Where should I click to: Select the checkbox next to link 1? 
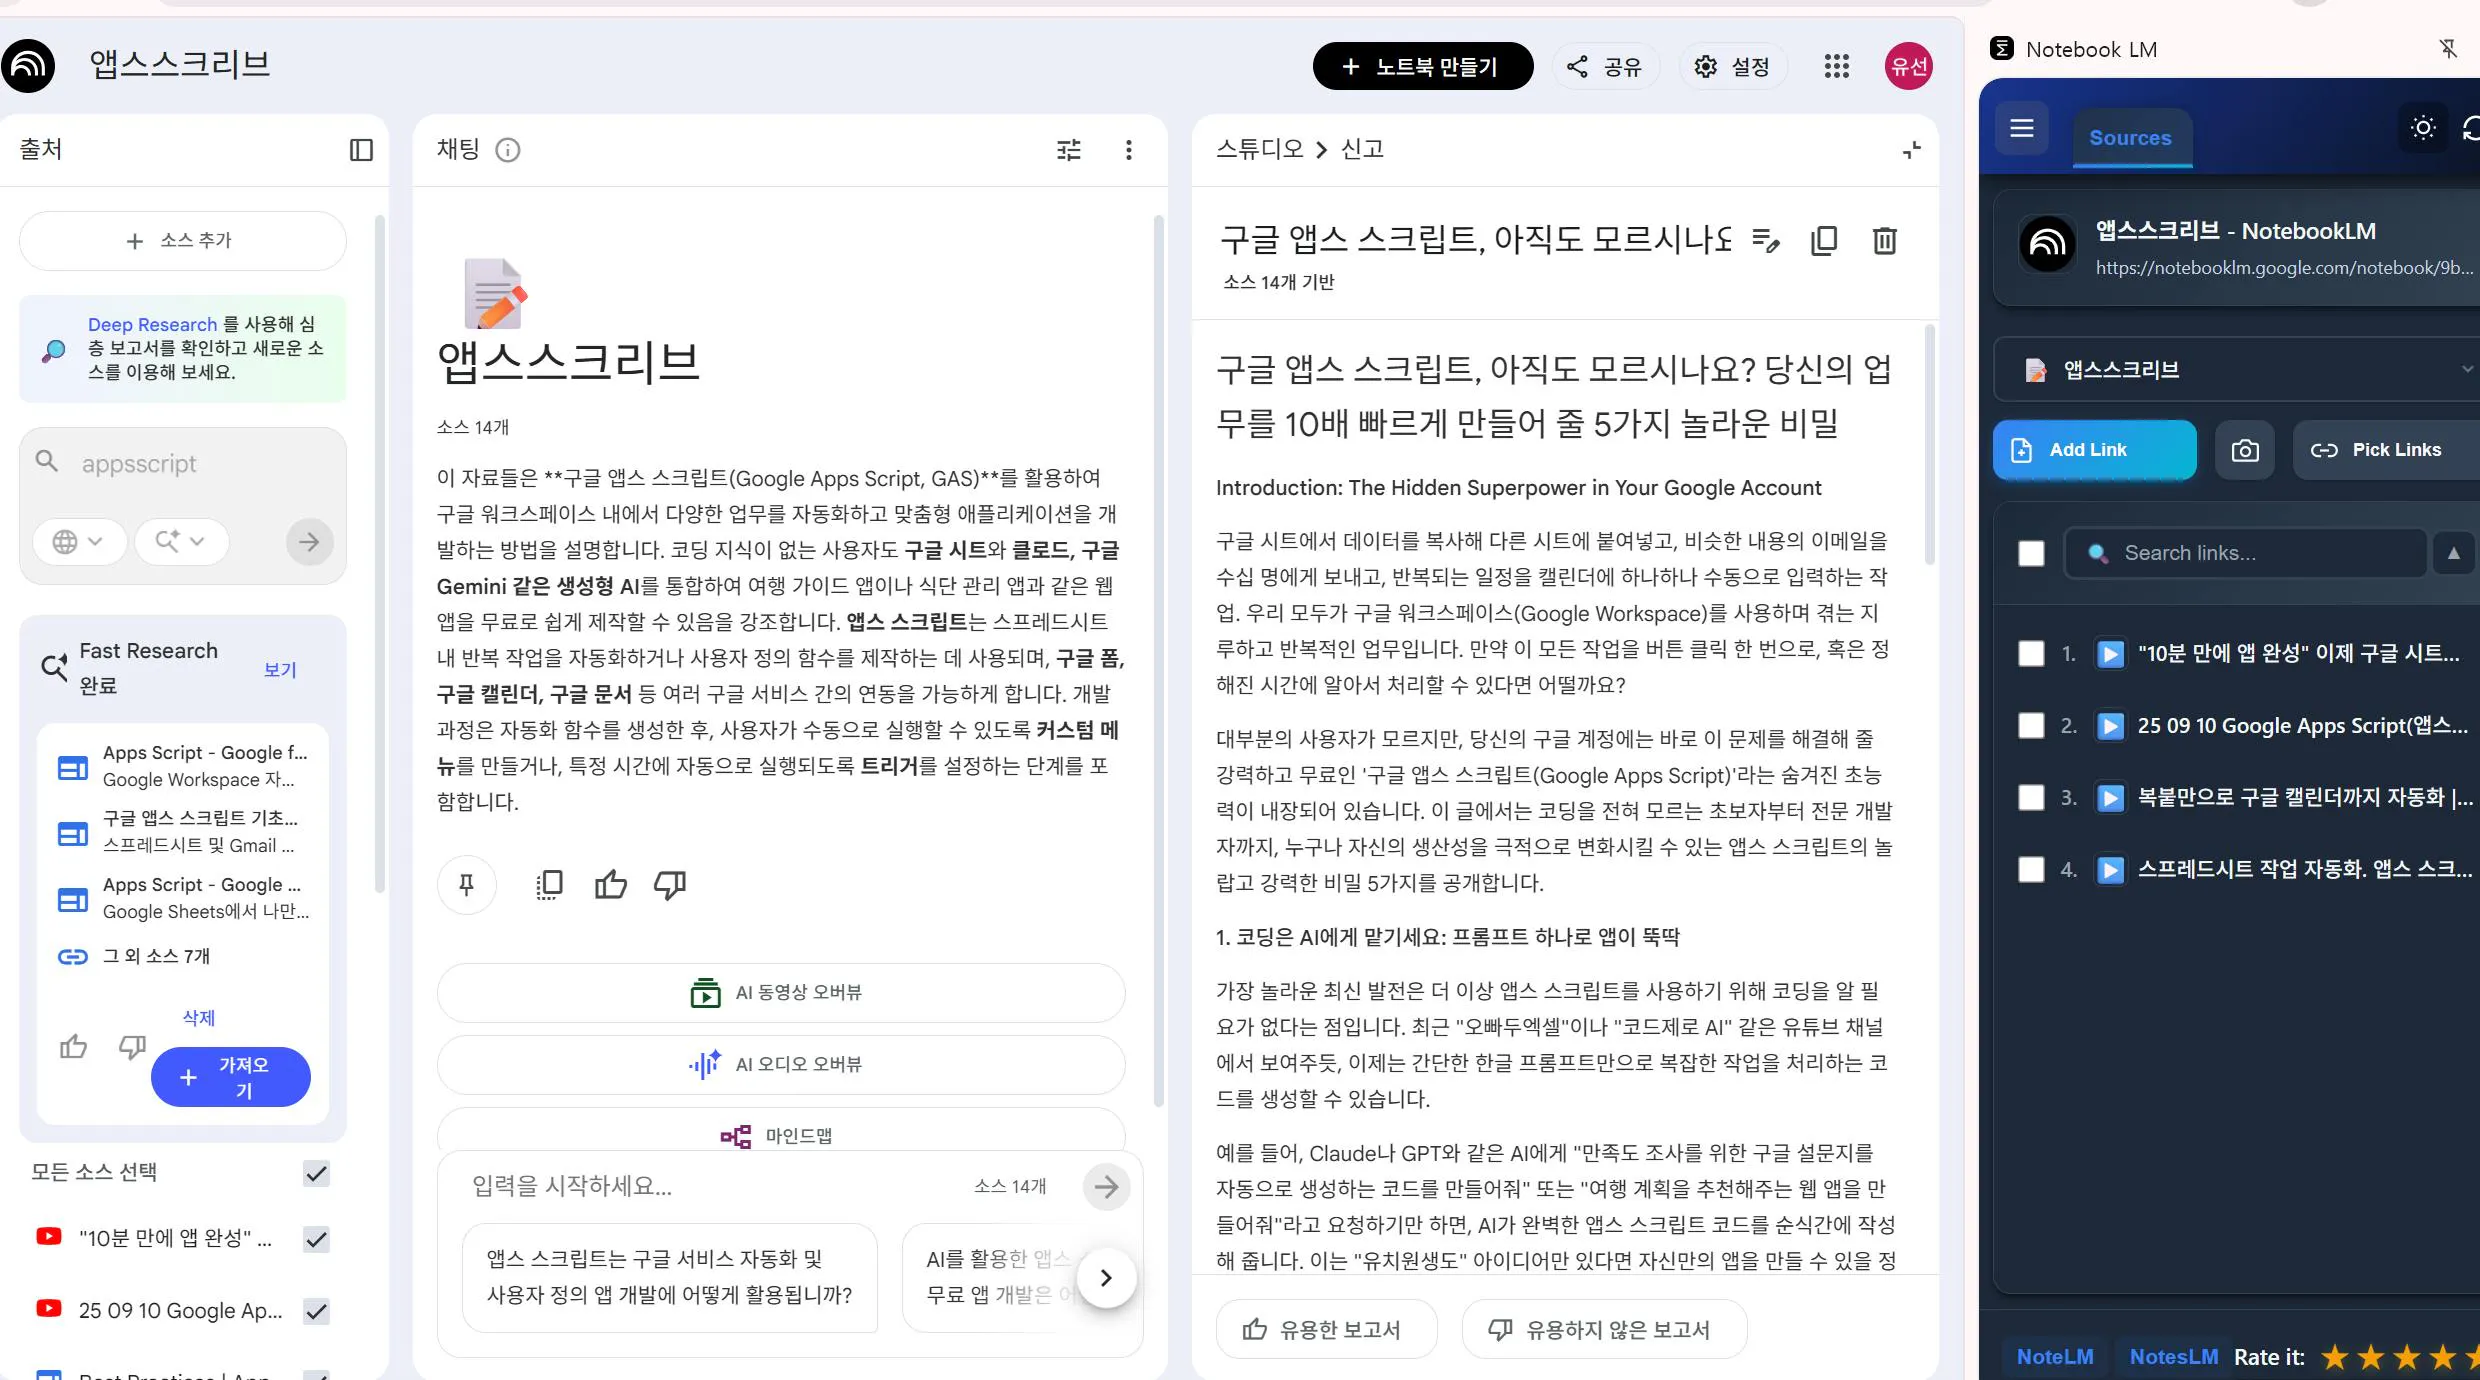click(x=2031, y=653)
